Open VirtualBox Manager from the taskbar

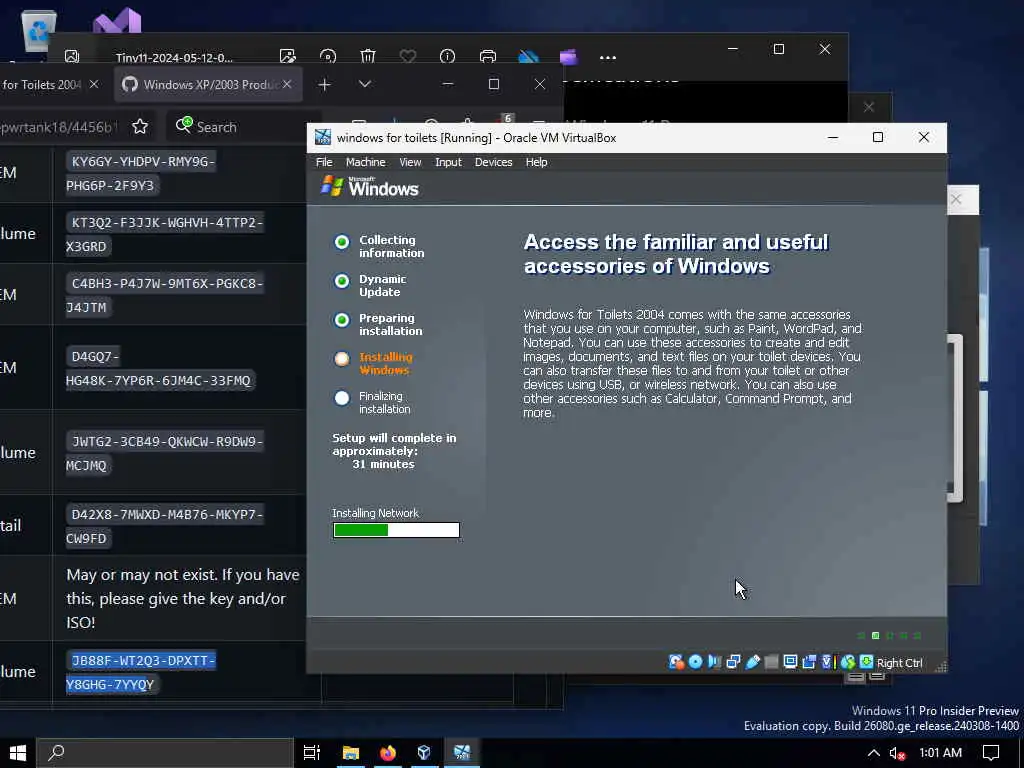click(x=424, y=753)
